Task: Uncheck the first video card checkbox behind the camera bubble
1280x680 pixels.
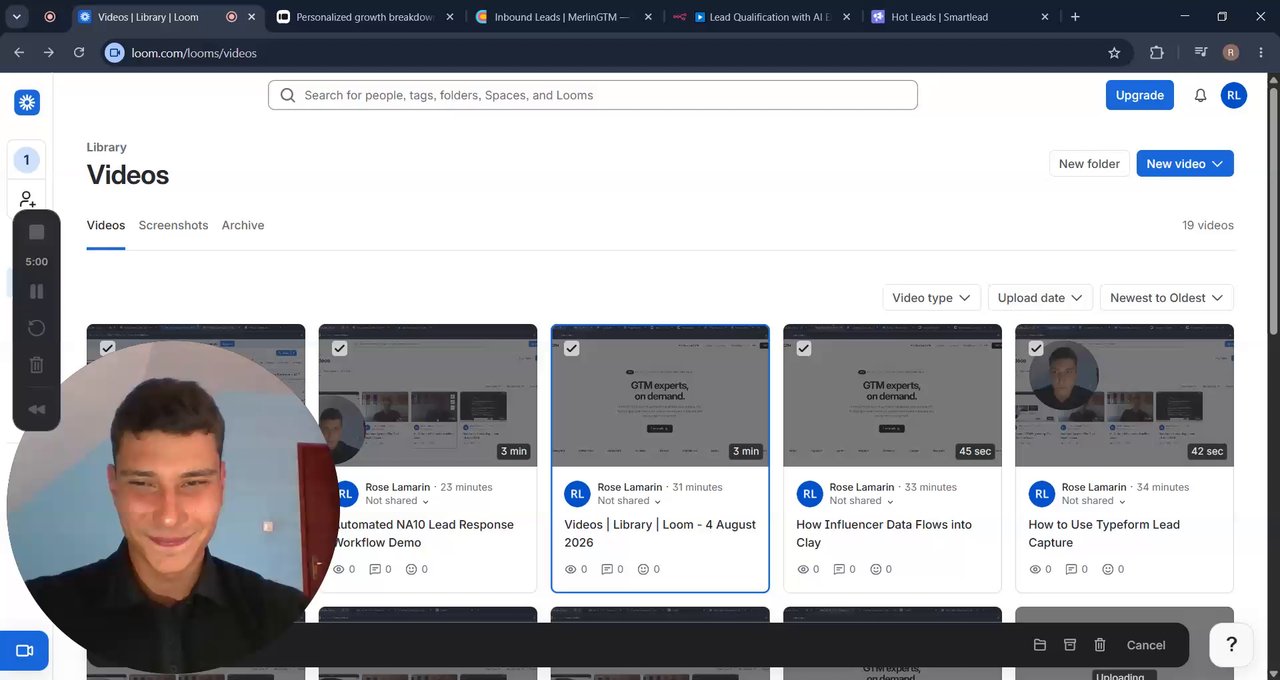Action: (108, 348)
